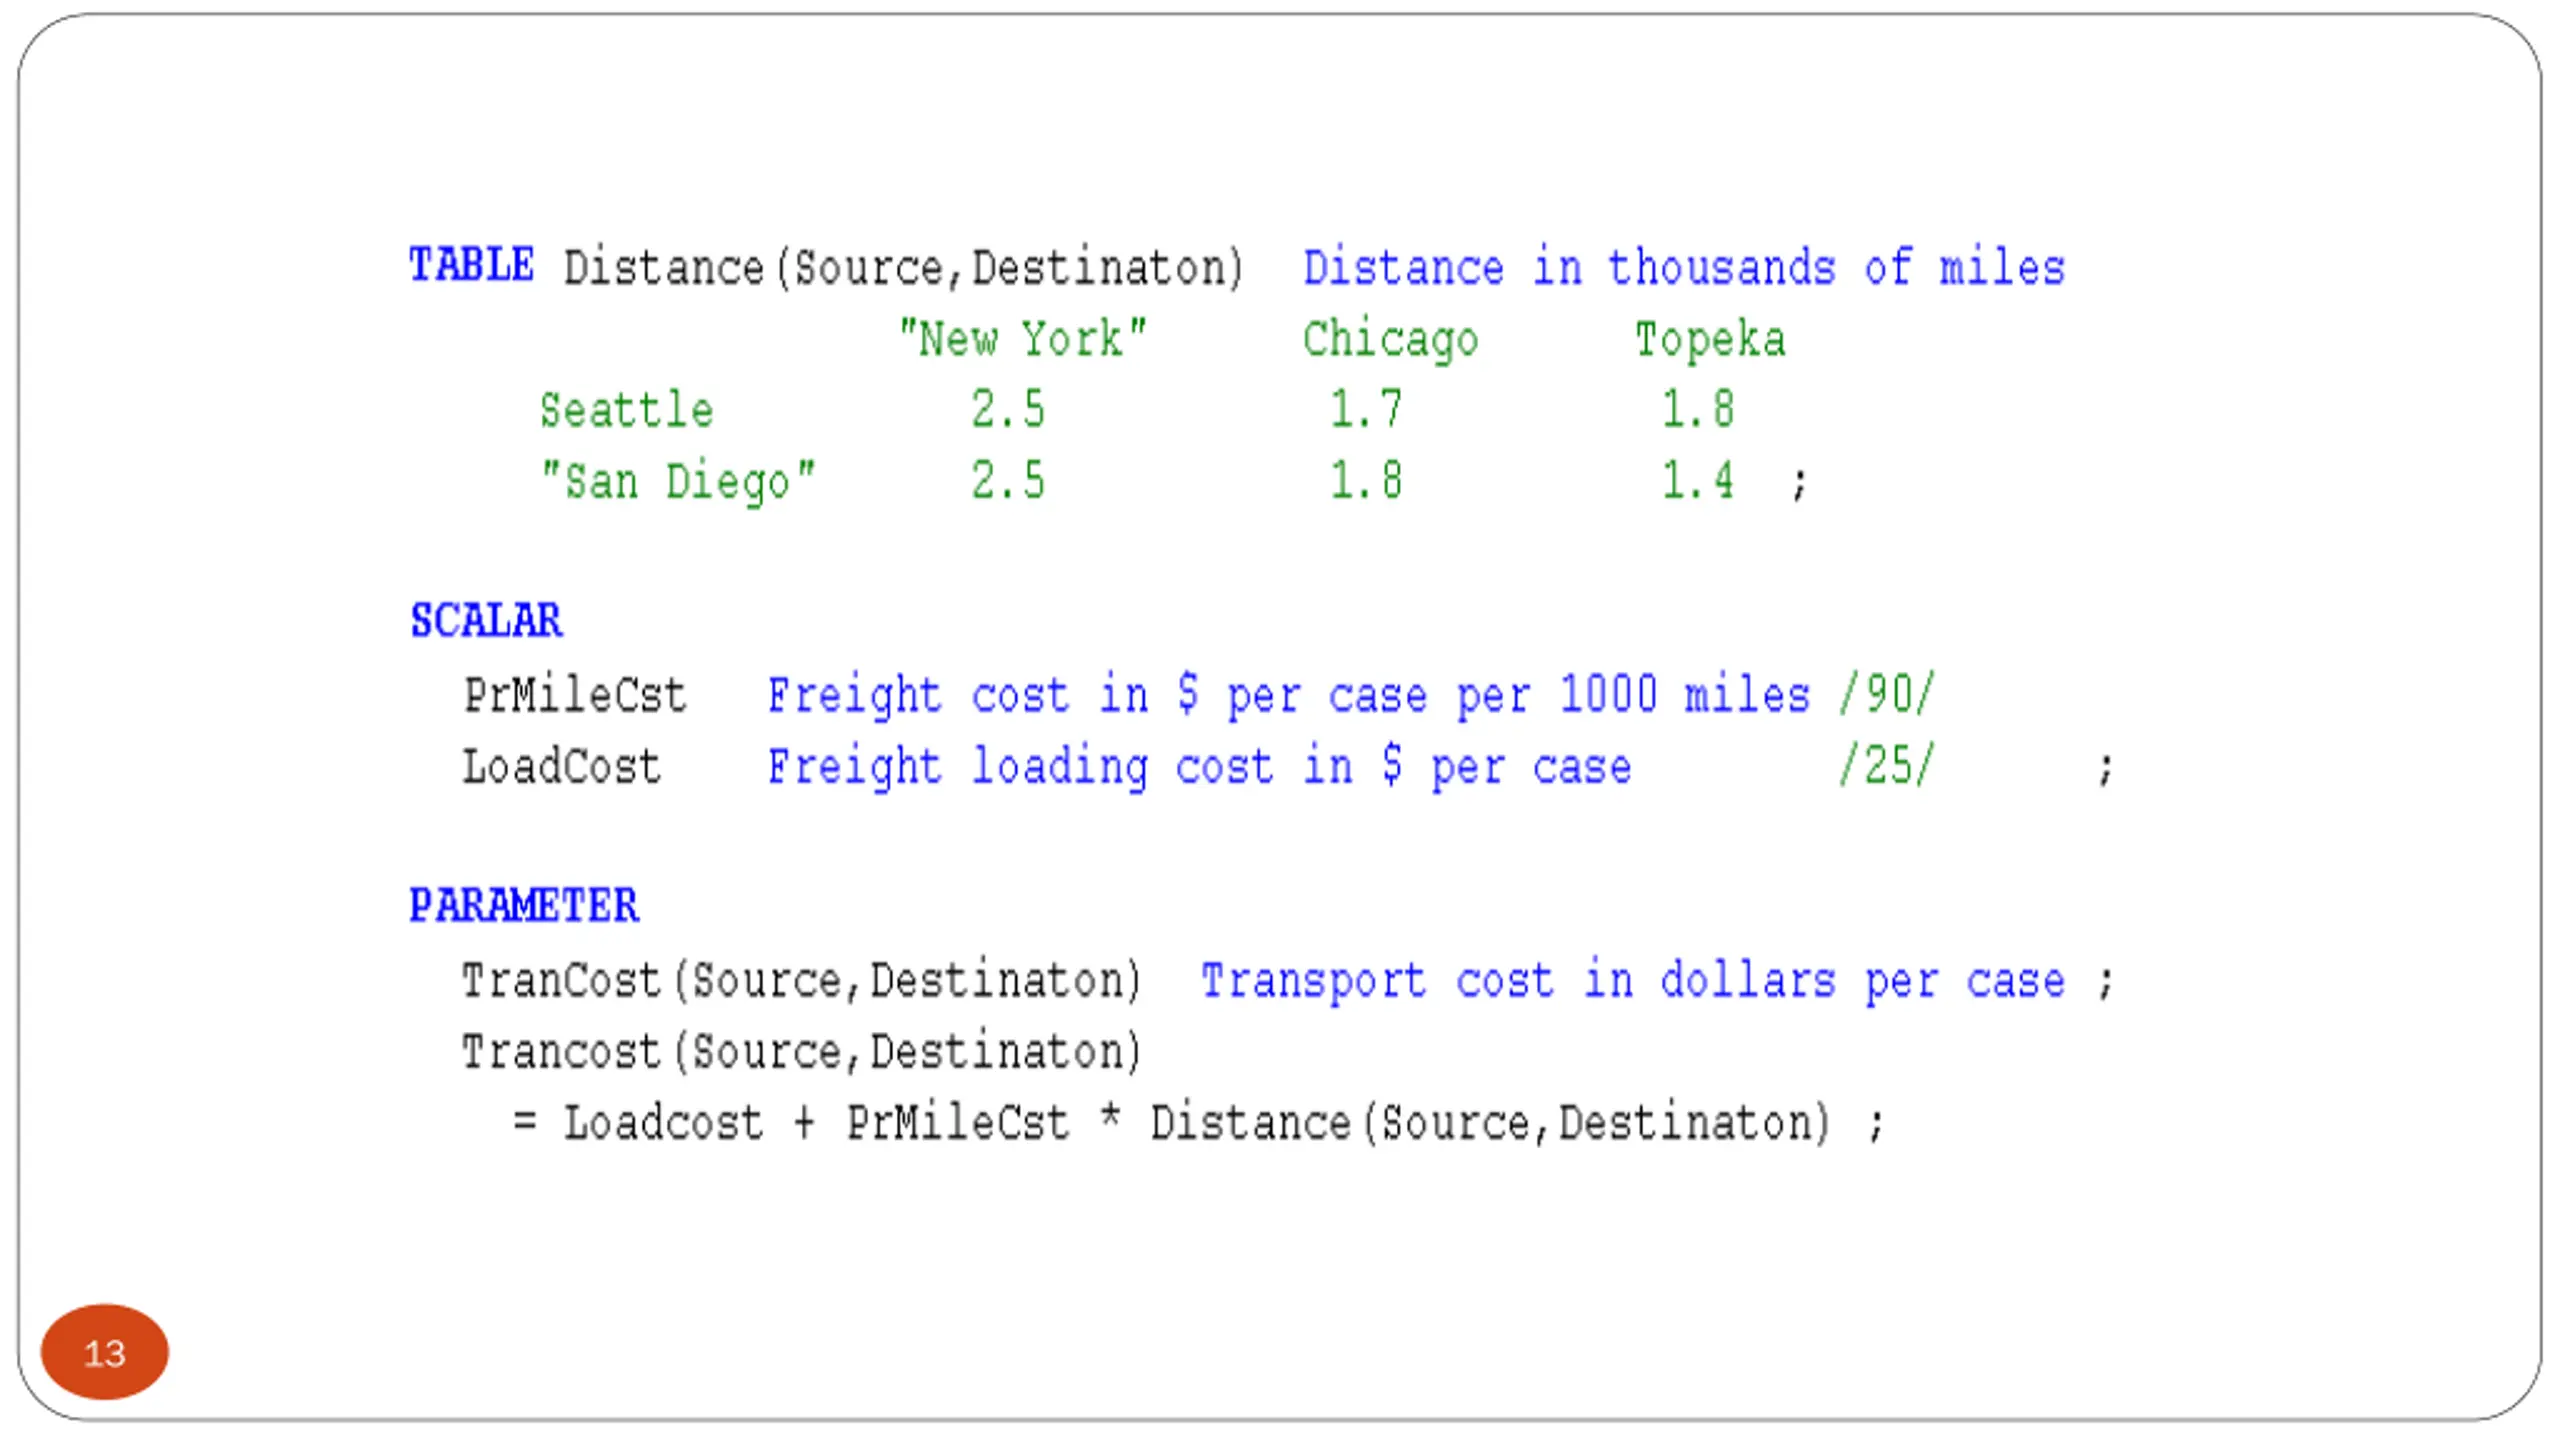Click the "New York" column header
The width and height of the screenshot is (2560, 1440).
[1022, 338]
